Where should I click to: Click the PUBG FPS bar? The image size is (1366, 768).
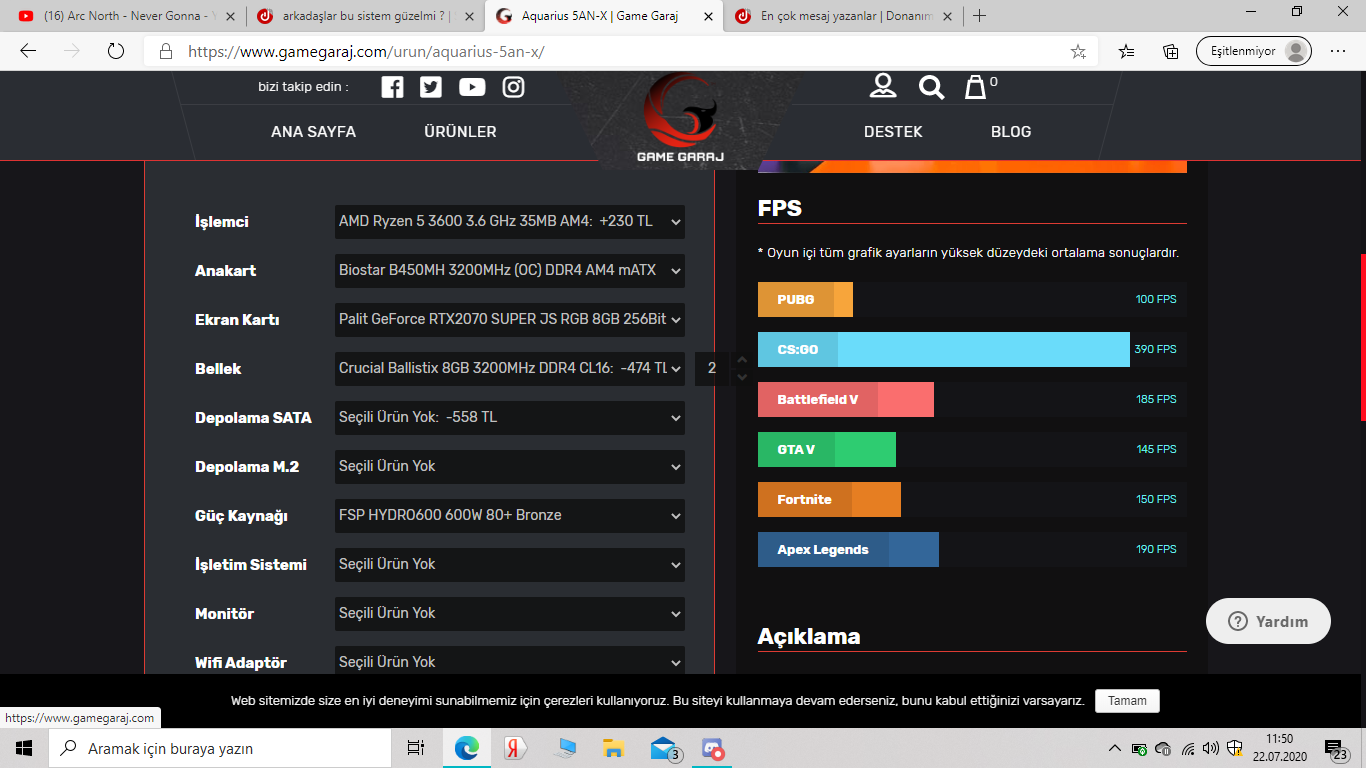(x=805, y=300)
